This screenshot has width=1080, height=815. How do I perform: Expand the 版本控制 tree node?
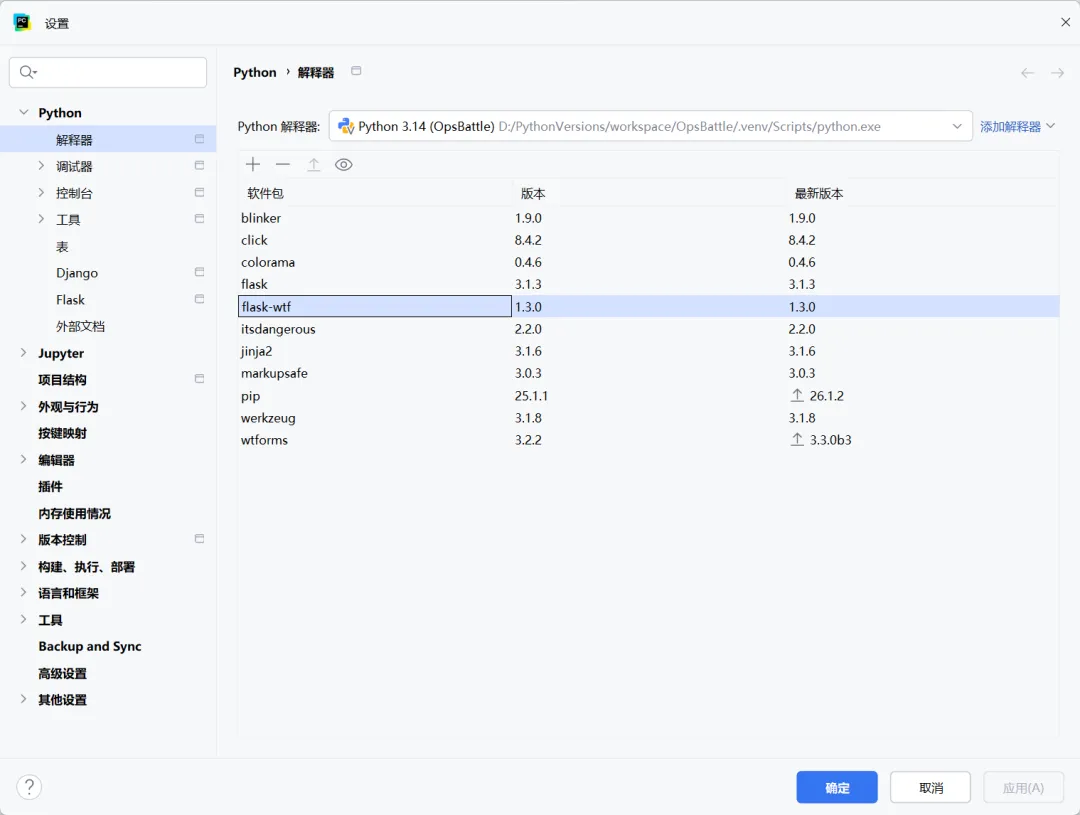coord(23,539)
